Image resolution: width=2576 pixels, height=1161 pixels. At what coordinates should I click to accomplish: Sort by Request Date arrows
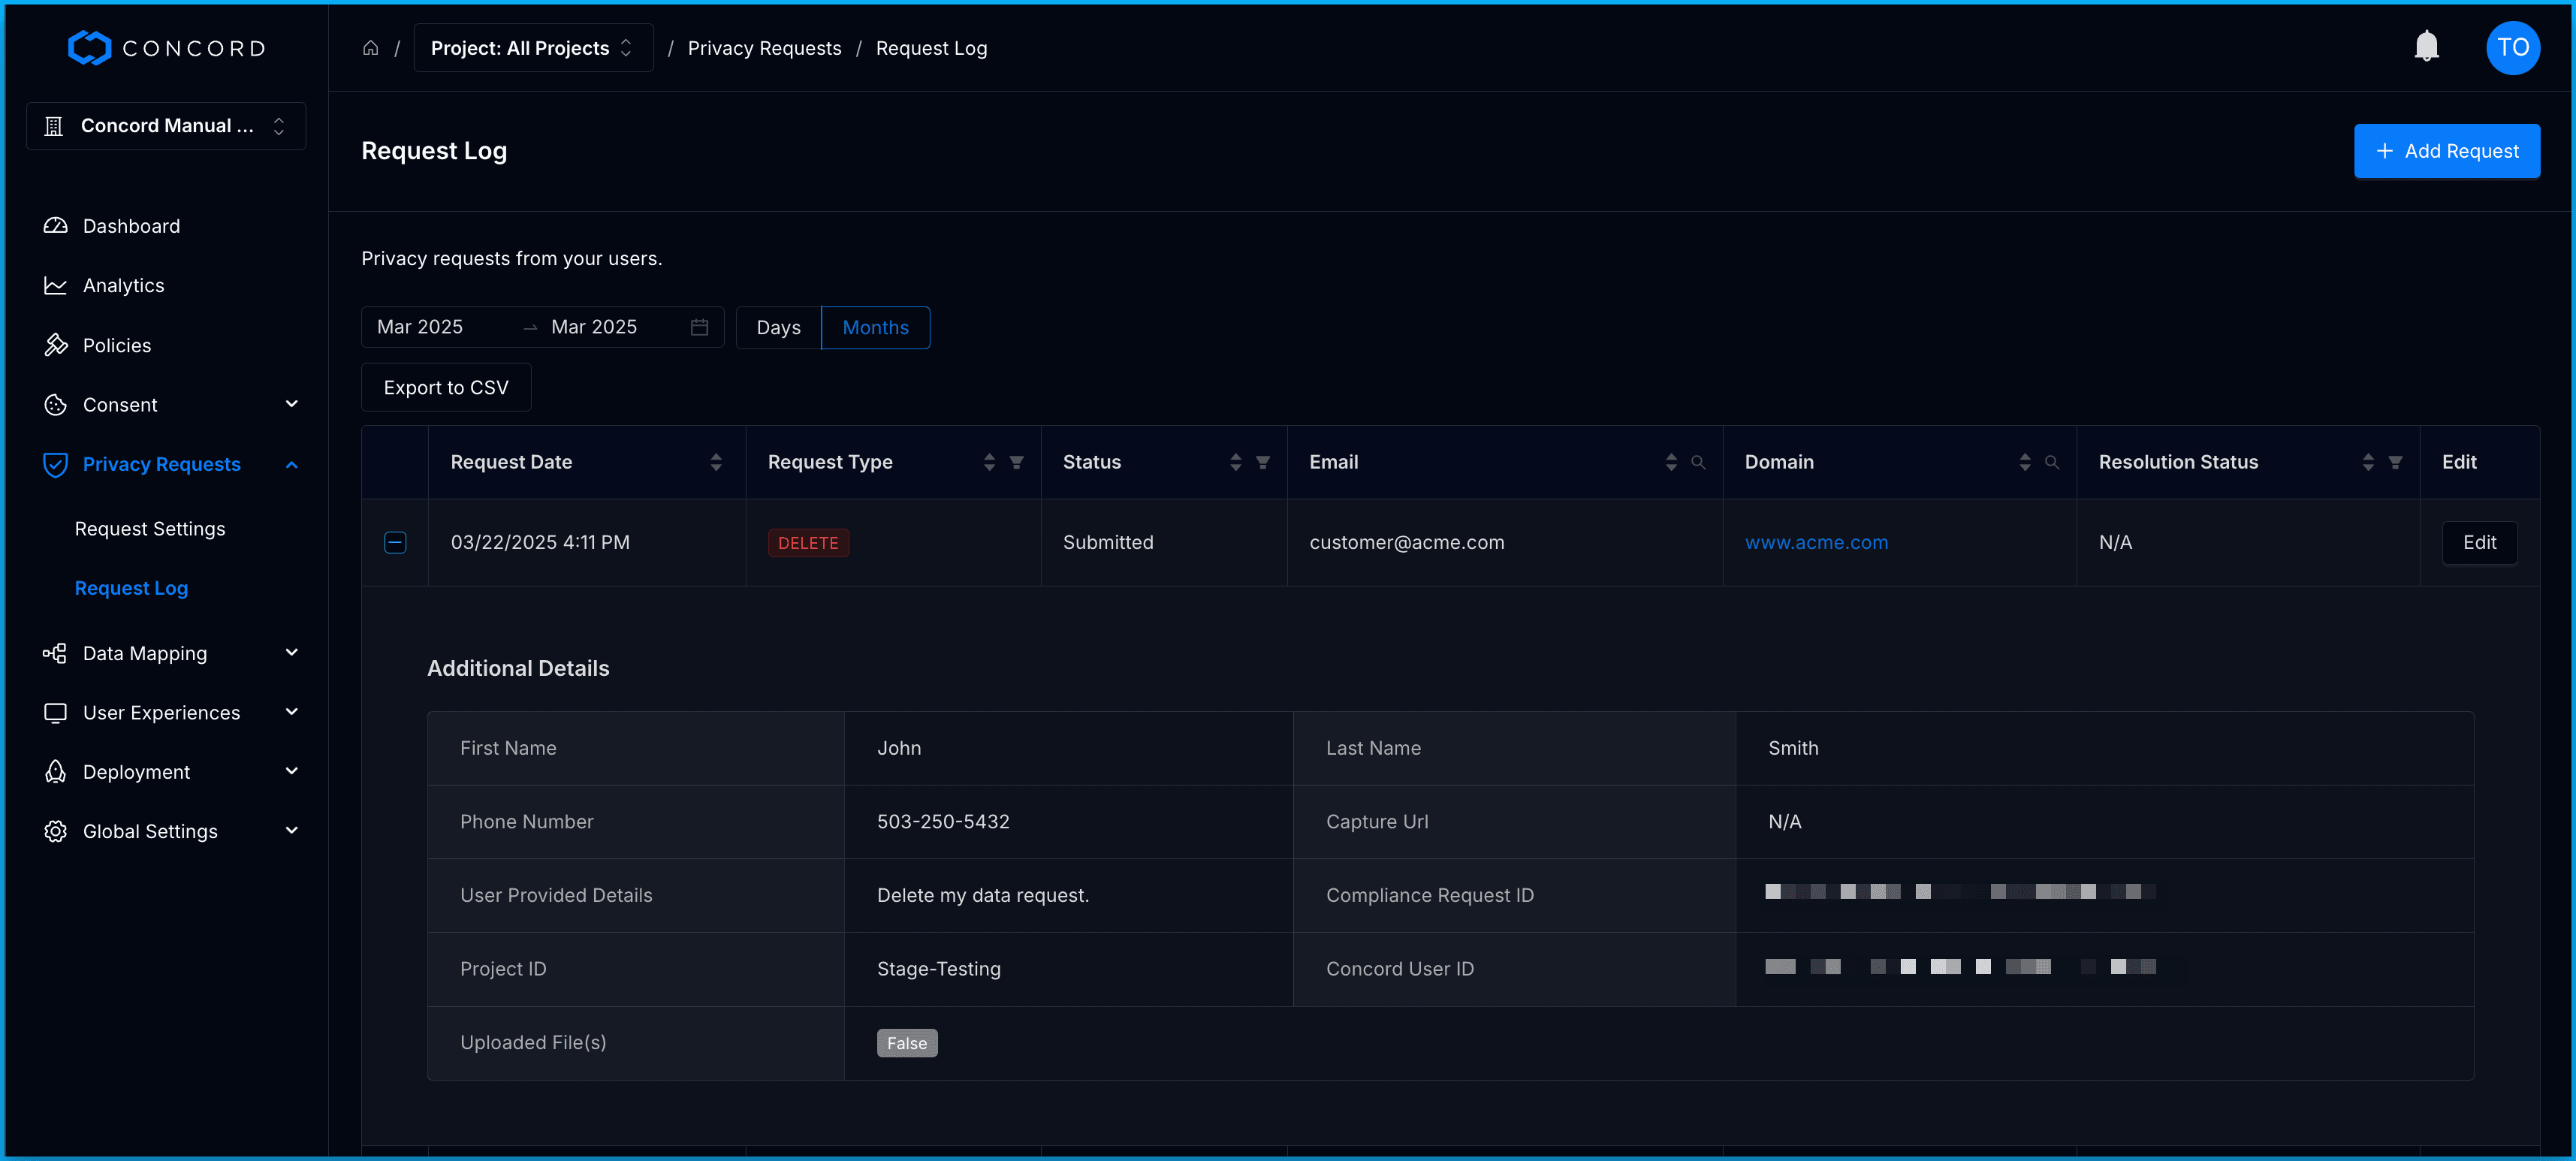(715, 462)
